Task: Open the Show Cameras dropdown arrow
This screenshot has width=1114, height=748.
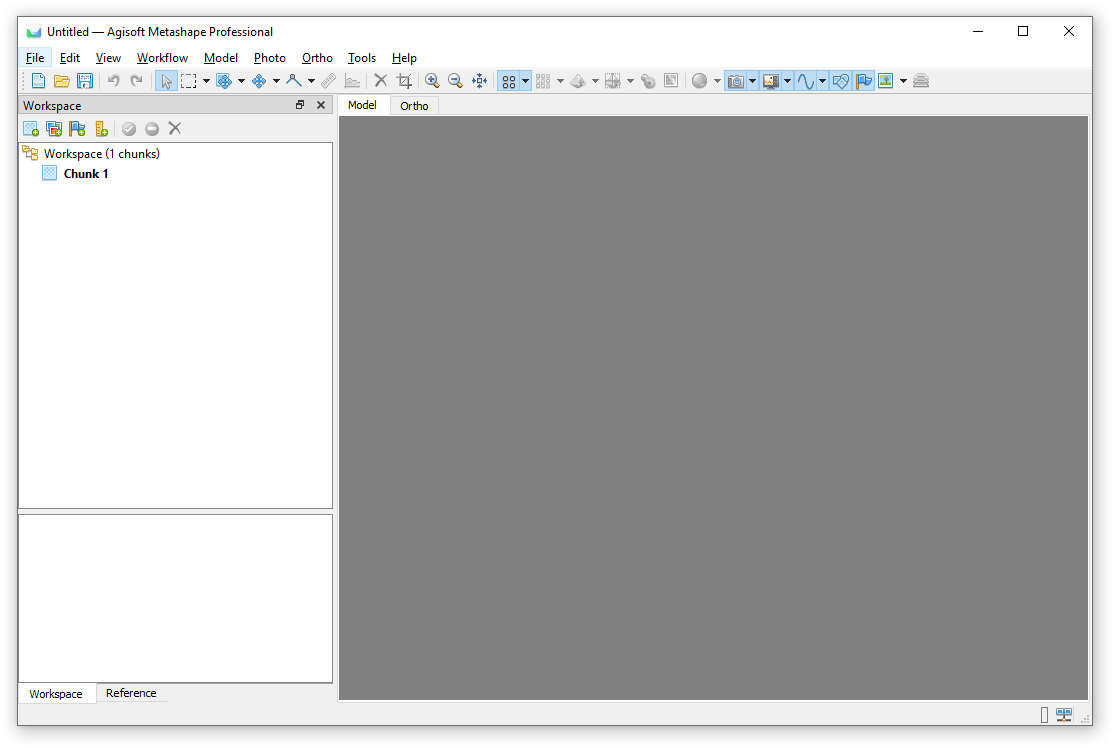Action: [x=752, y=81]
